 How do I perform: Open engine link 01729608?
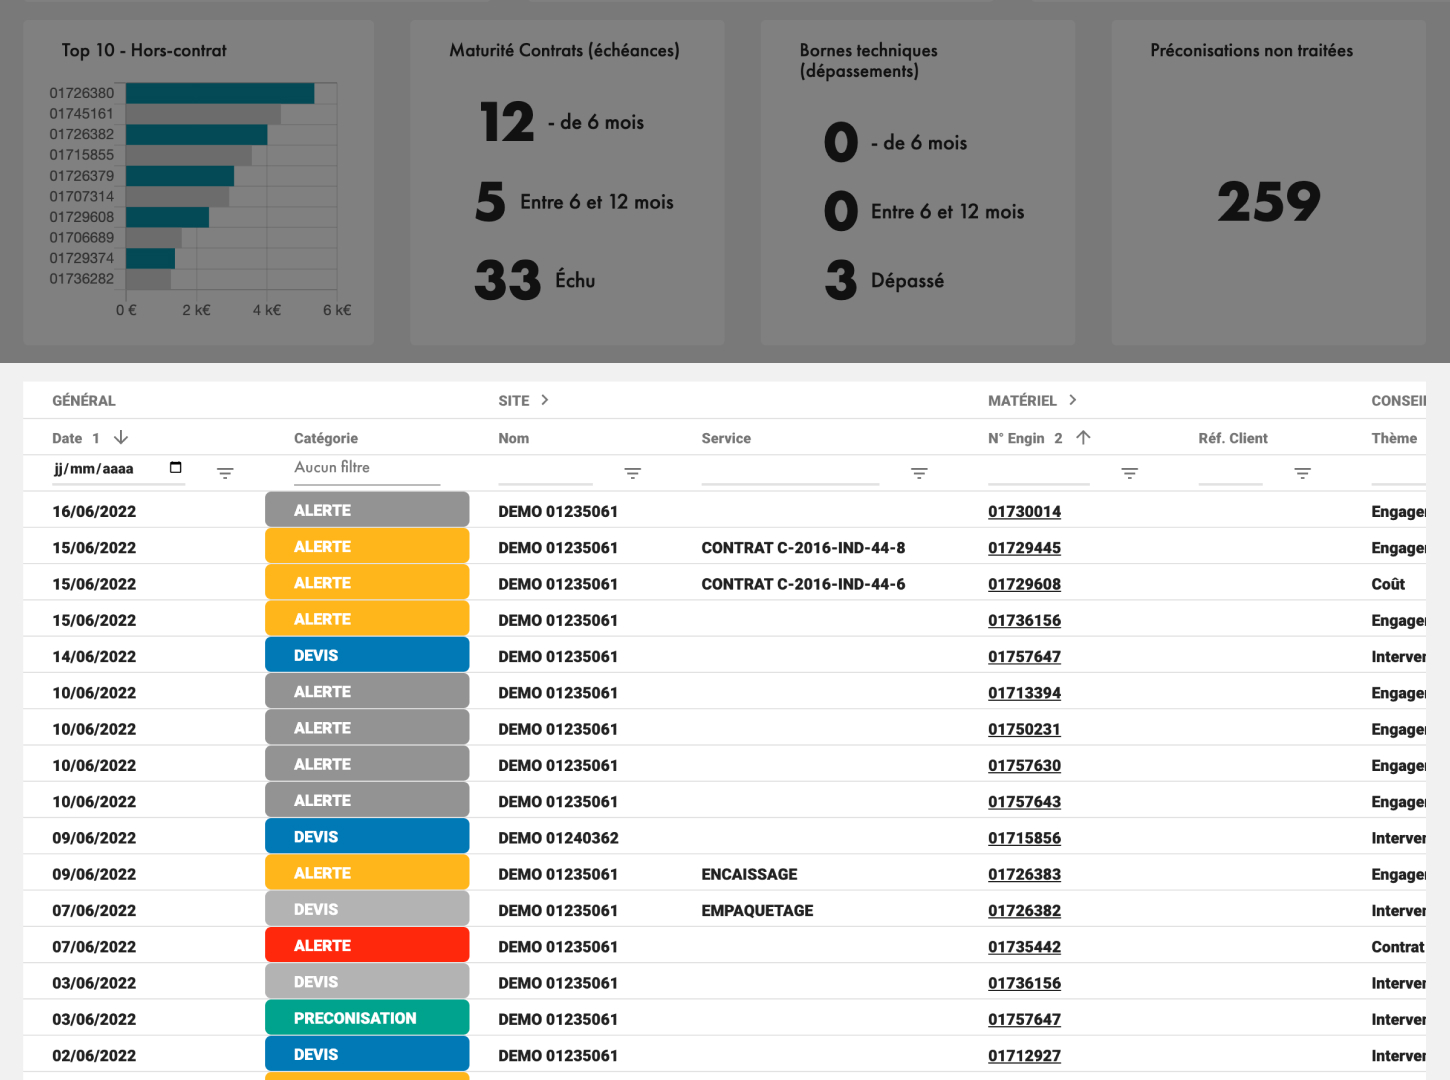coord(1024,584)
